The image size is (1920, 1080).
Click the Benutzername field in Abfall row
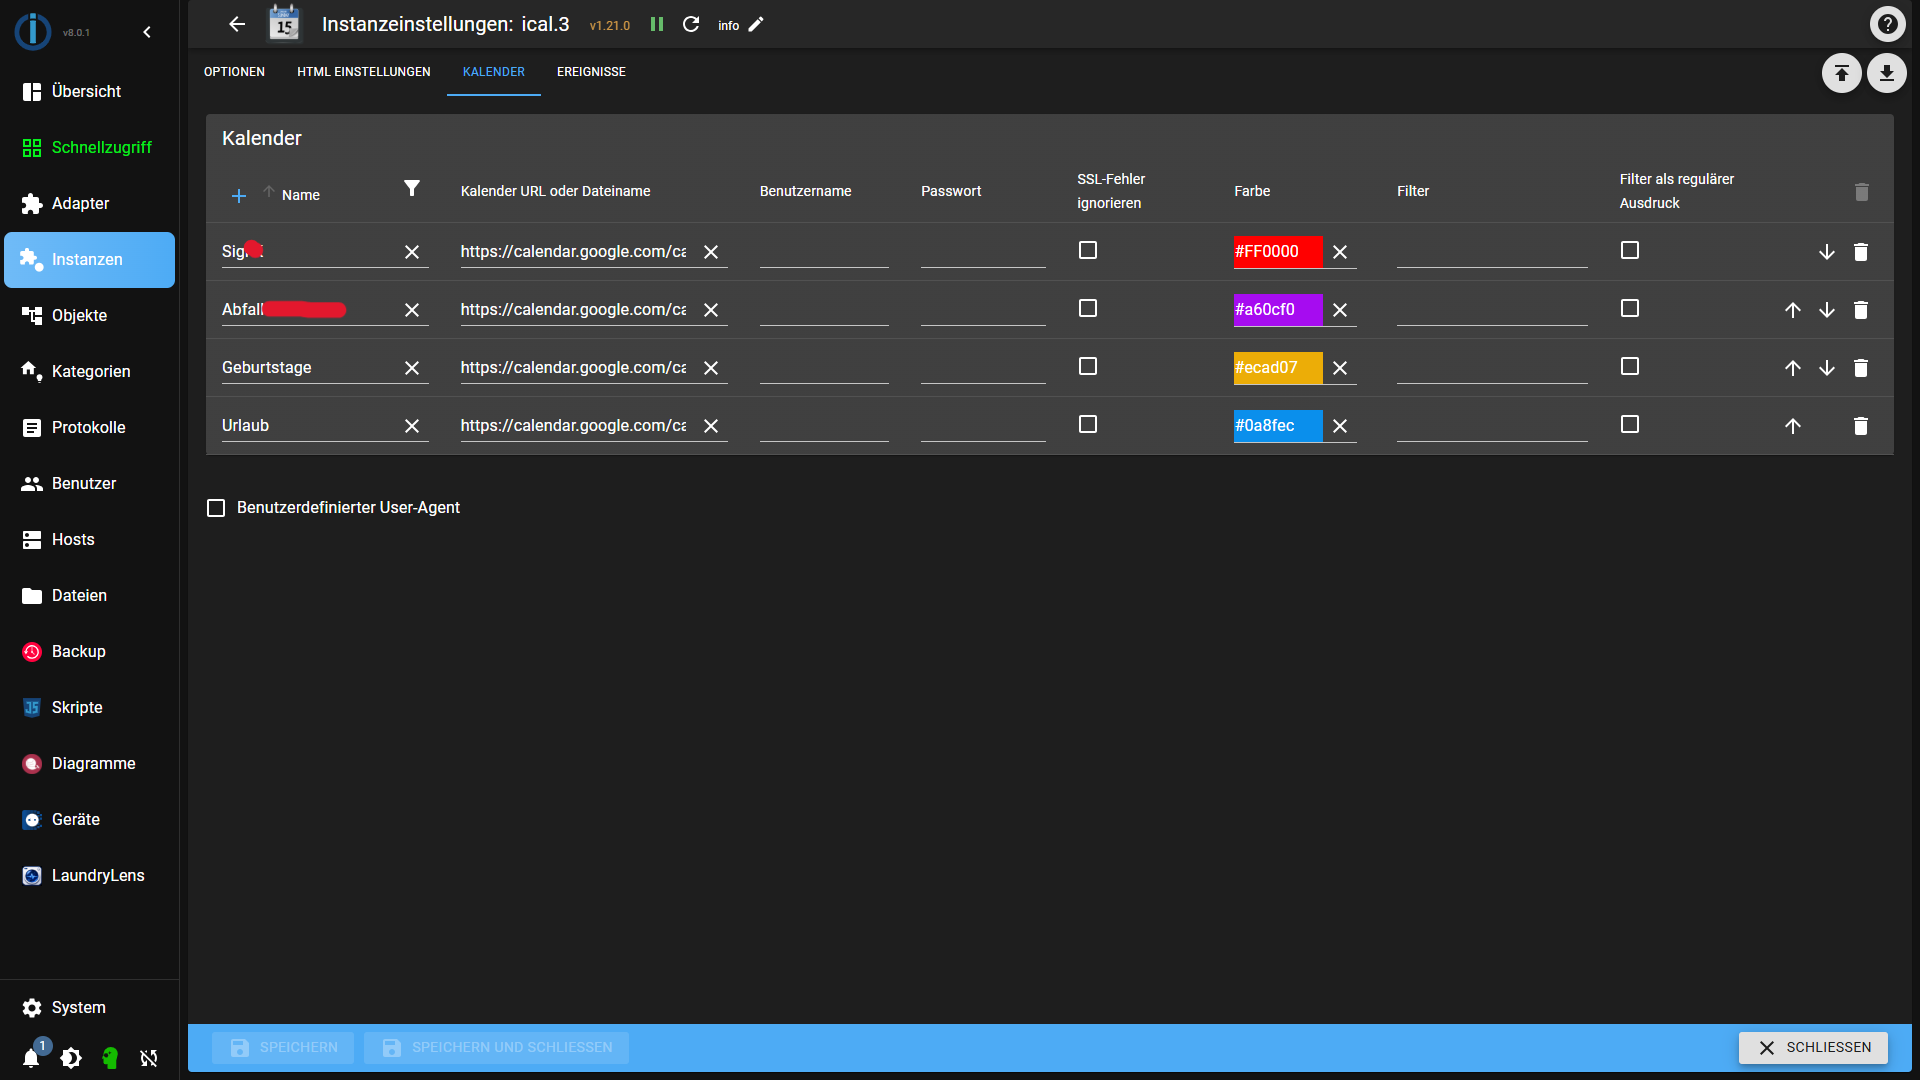[824, 310]
